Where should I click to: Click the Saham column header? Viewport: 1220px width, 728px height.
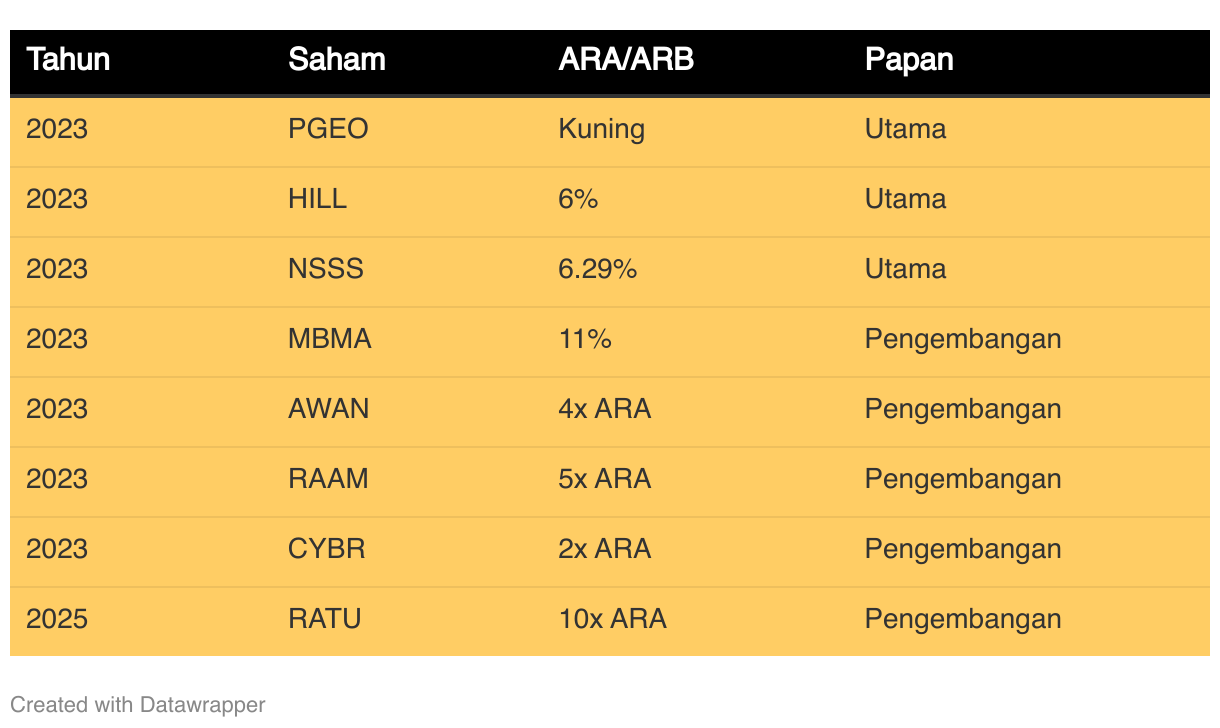click(336, 60)
